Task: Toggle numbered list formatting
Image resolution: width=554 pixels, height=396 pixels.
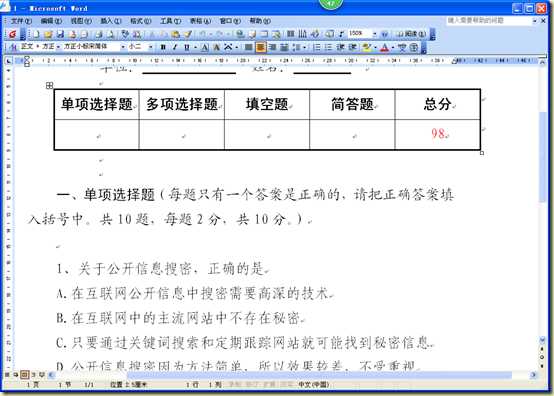Action: (x=317, y=47)
